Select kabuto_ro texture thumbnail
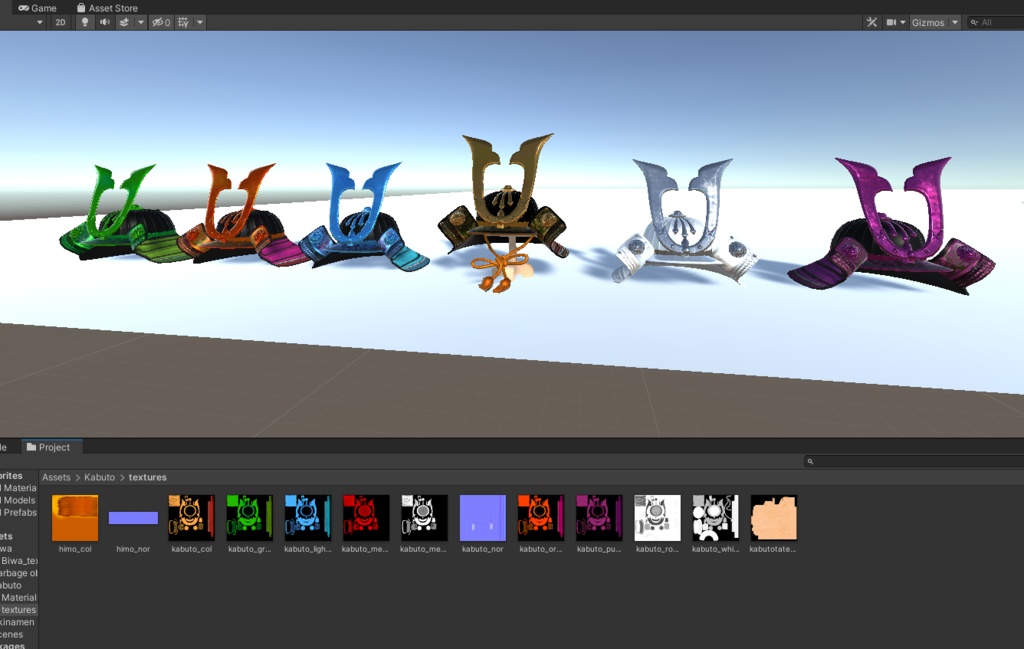This screenshot has height=649, width=1024. tap(657, 518)
